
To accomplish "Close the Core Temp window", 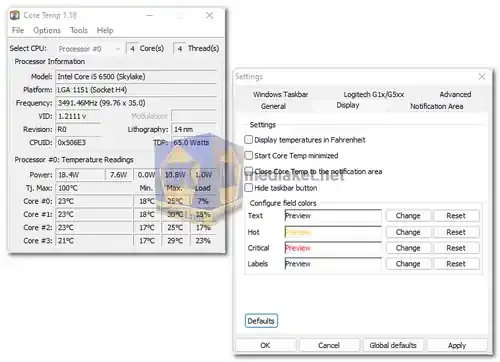I will 209,15.
